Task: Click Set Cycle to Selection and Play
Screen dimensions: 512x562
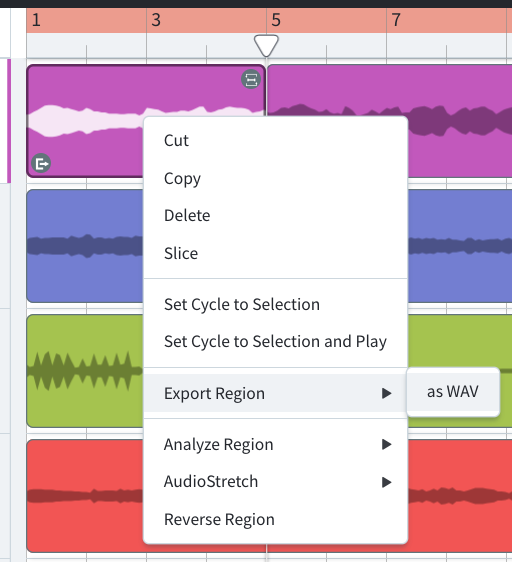Action: tap(275, 342)
